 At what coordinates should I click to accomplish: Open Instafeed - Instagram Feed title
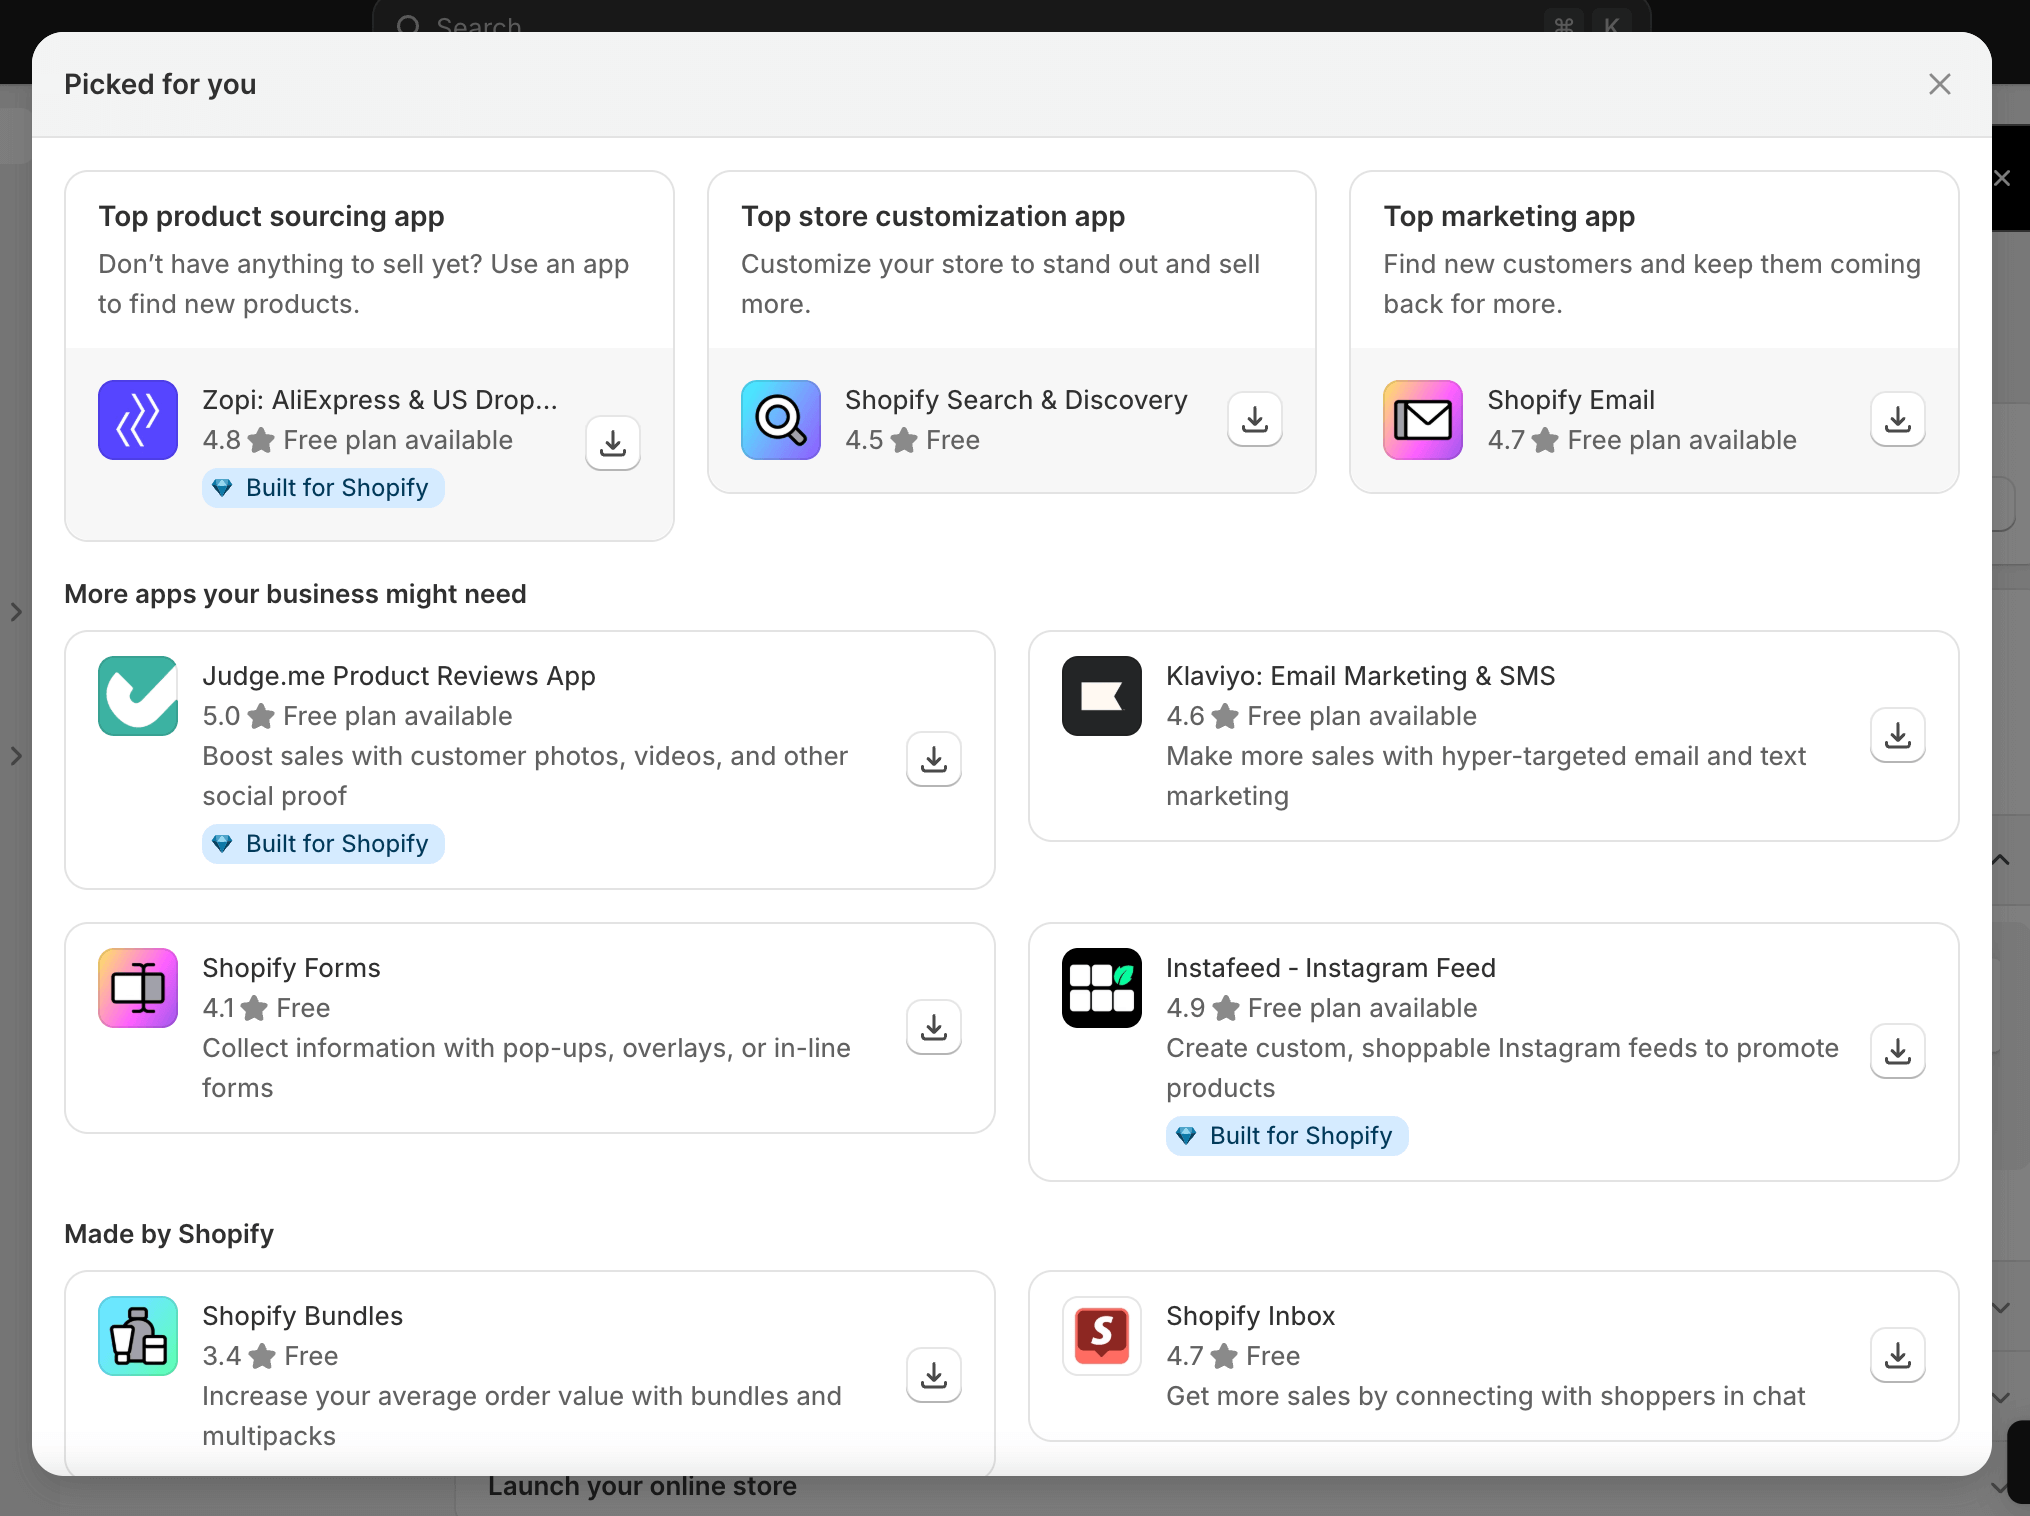[x=1331, y=968]
